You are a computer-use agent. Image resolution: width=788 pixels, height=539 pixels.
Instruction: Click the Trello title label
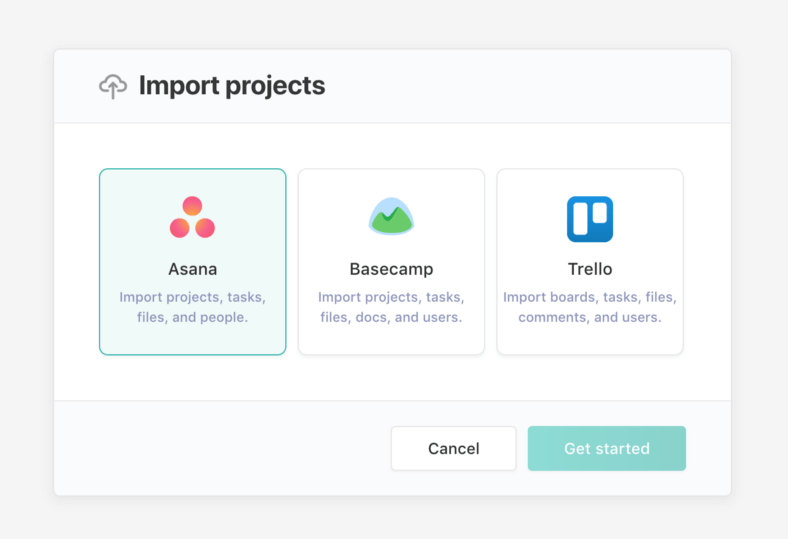pos(590,269)
